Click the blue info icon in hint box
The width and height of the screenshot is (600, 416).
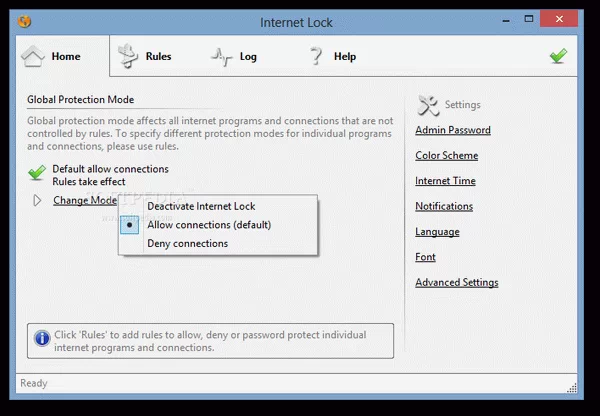pos(42,339)
